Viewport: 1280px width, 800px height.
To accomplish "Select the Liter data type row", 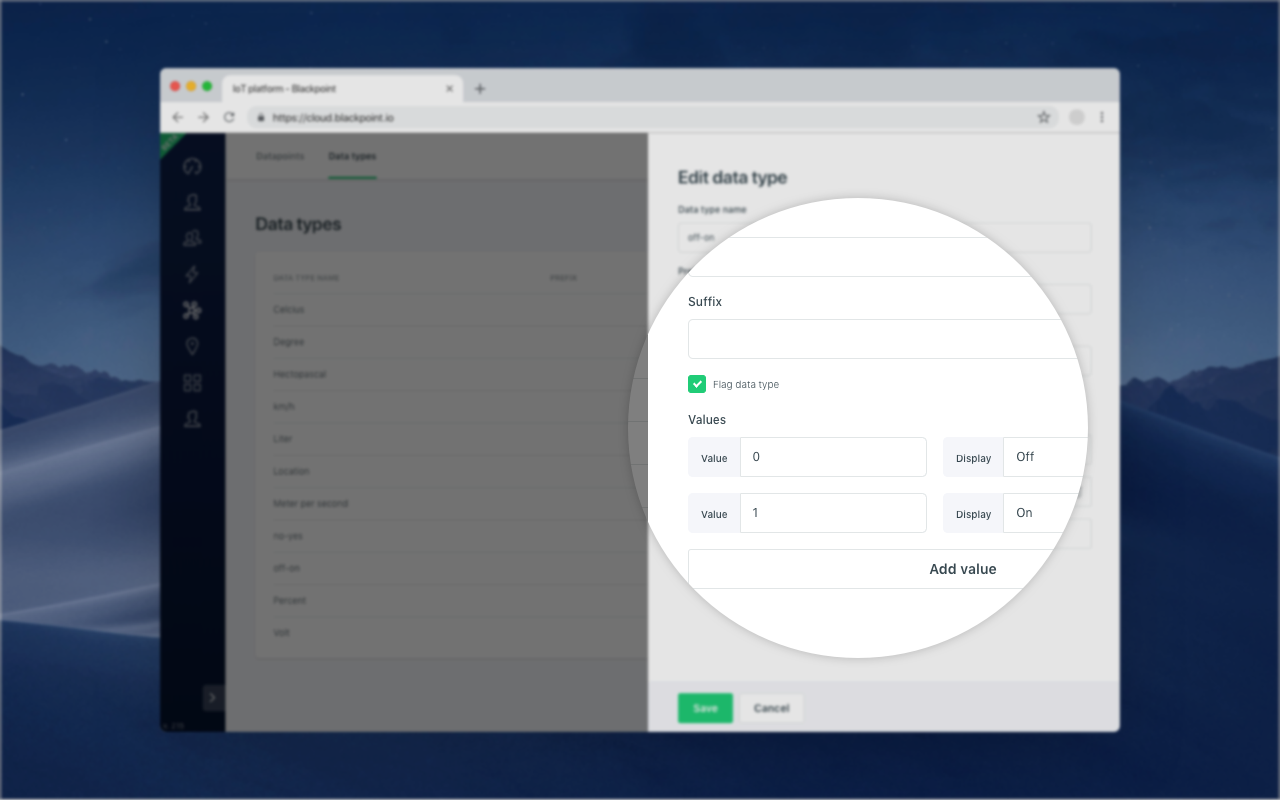I will 451,439.
